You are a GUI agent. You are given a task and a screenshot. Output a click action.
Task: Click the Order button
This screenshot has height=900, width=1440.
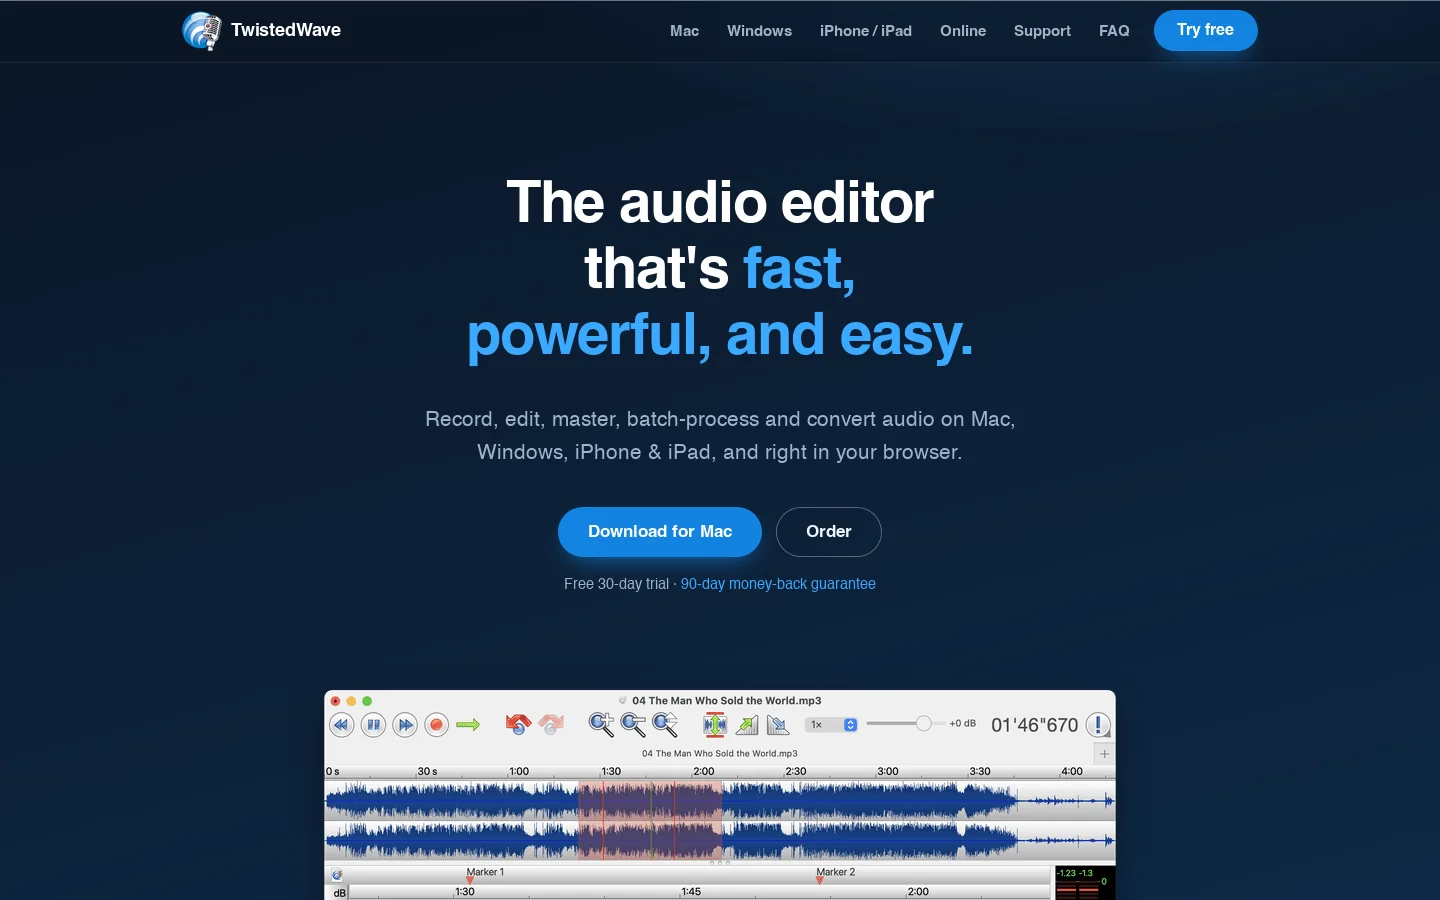pos(829,532)
